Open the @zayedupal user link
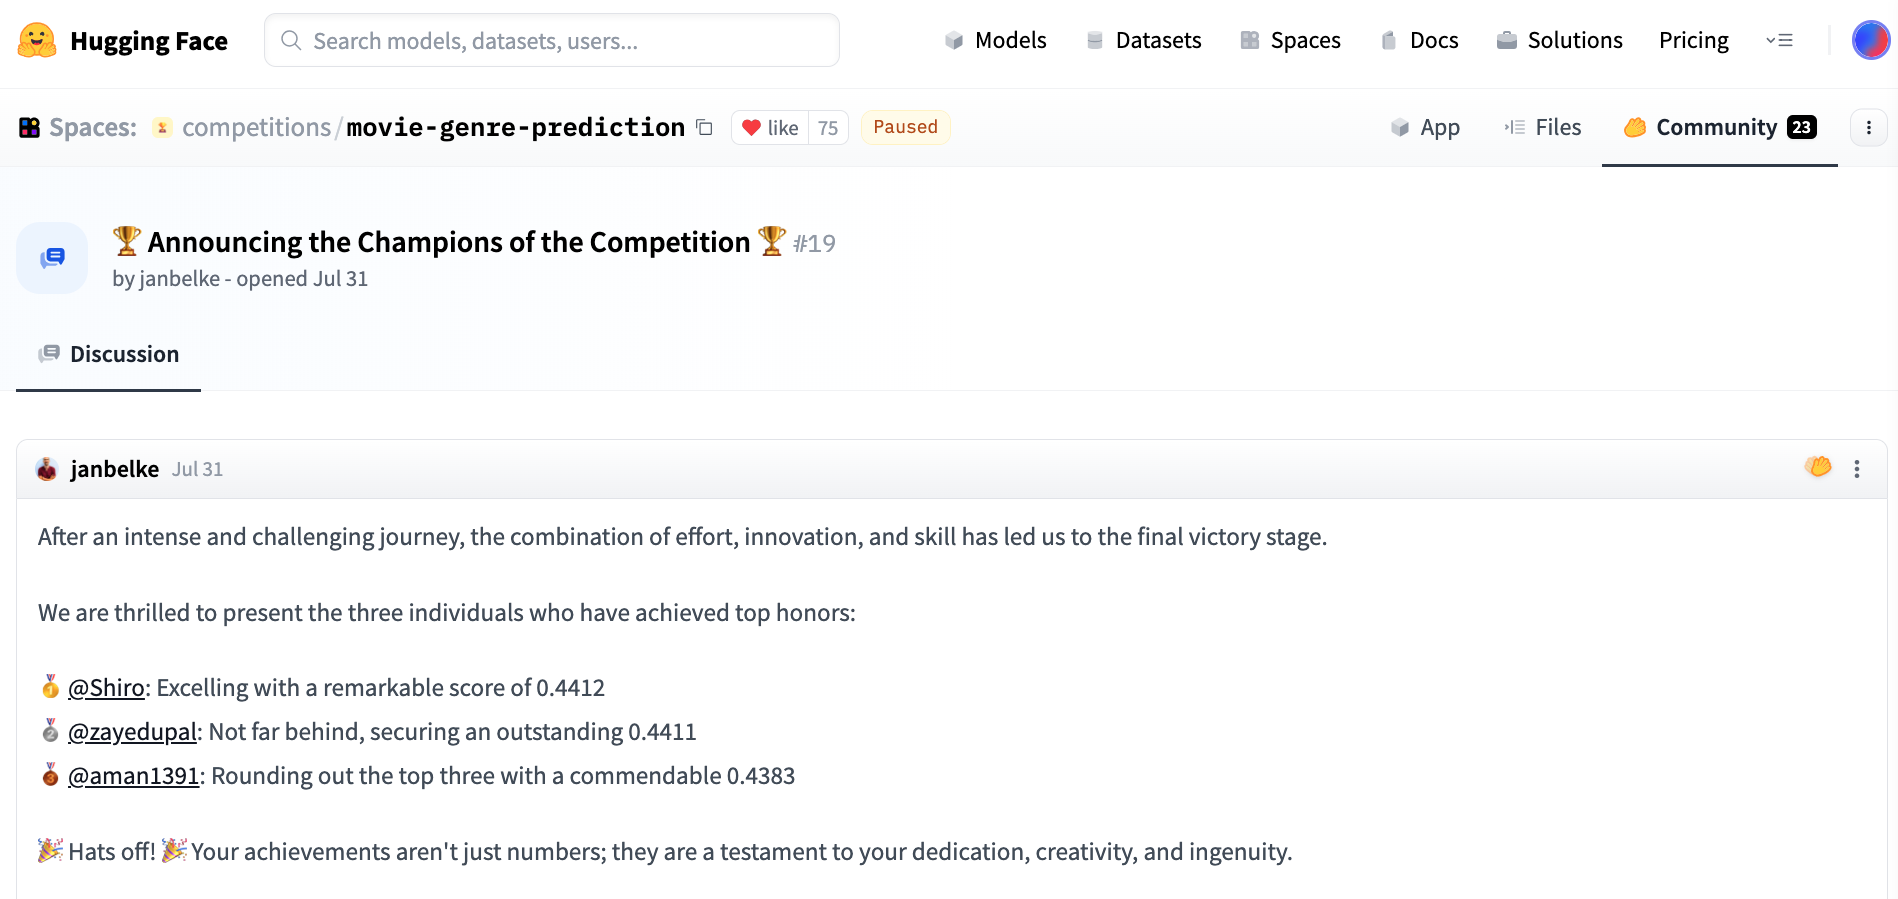The width and height of the screenshot is (1898, 899). pyautogui.click(x=132, y=732)
